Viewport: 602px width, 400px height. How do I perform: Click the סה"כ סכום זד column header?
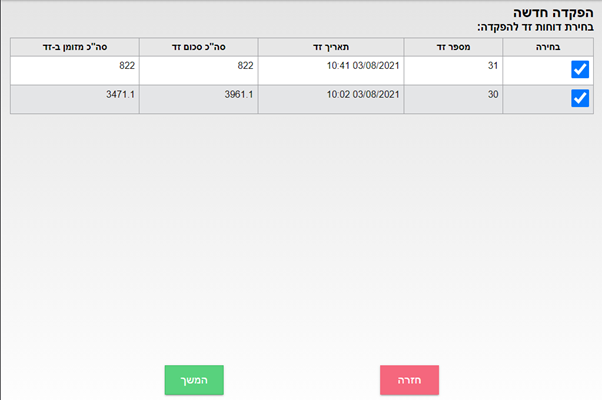pyautogui.click(x=198, y=46)
